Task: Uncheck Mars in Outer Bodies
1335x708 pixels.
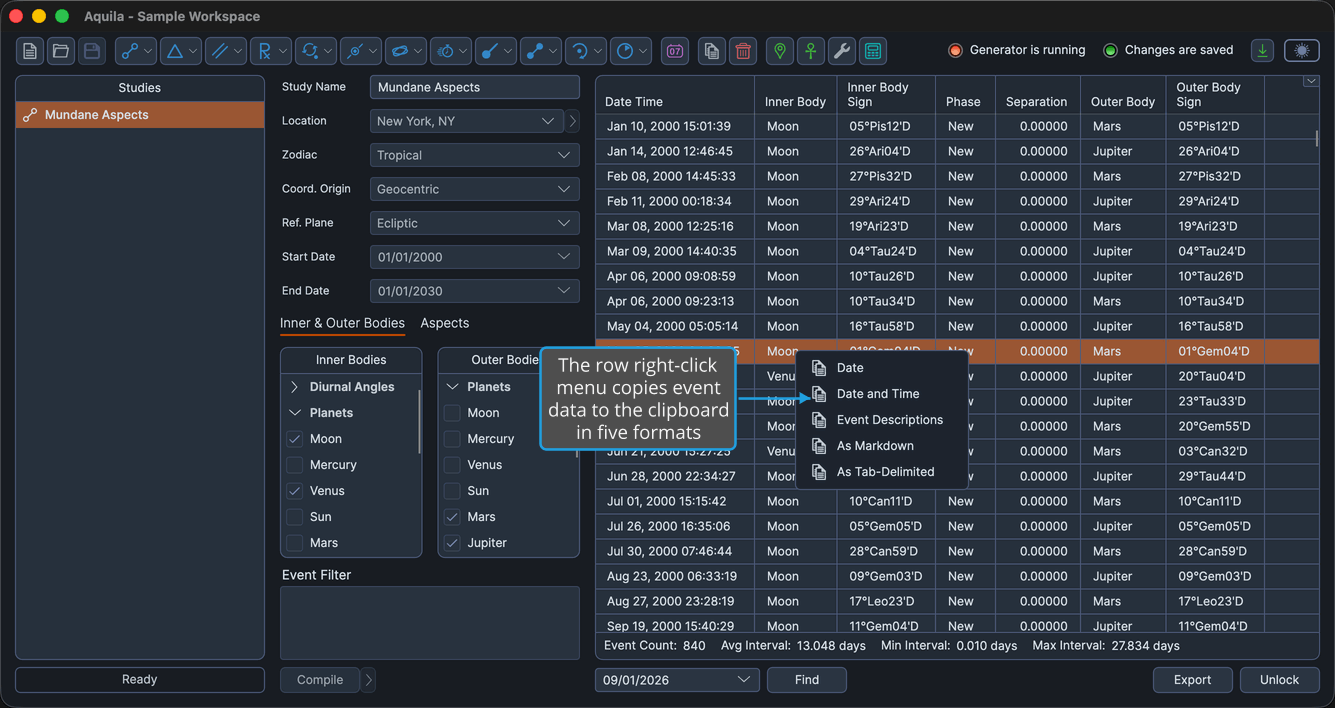Action: [452, 517]
